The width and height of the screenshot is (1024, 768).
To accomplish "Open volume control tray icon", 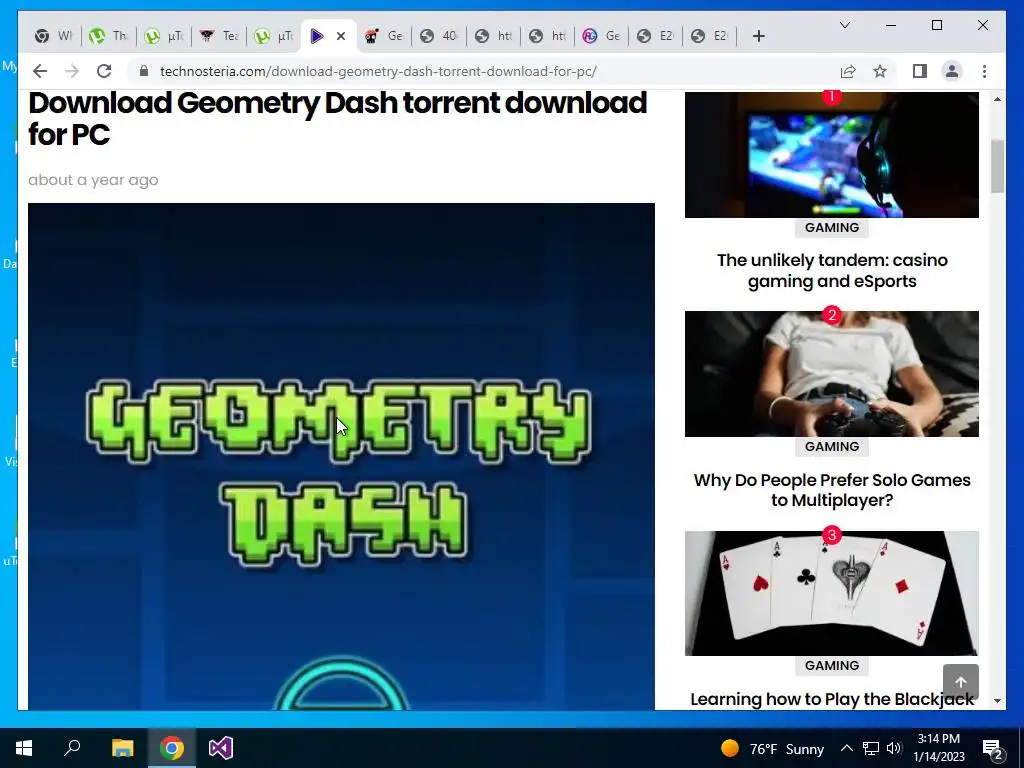I will pyautogui.click(x=894, y=748).
